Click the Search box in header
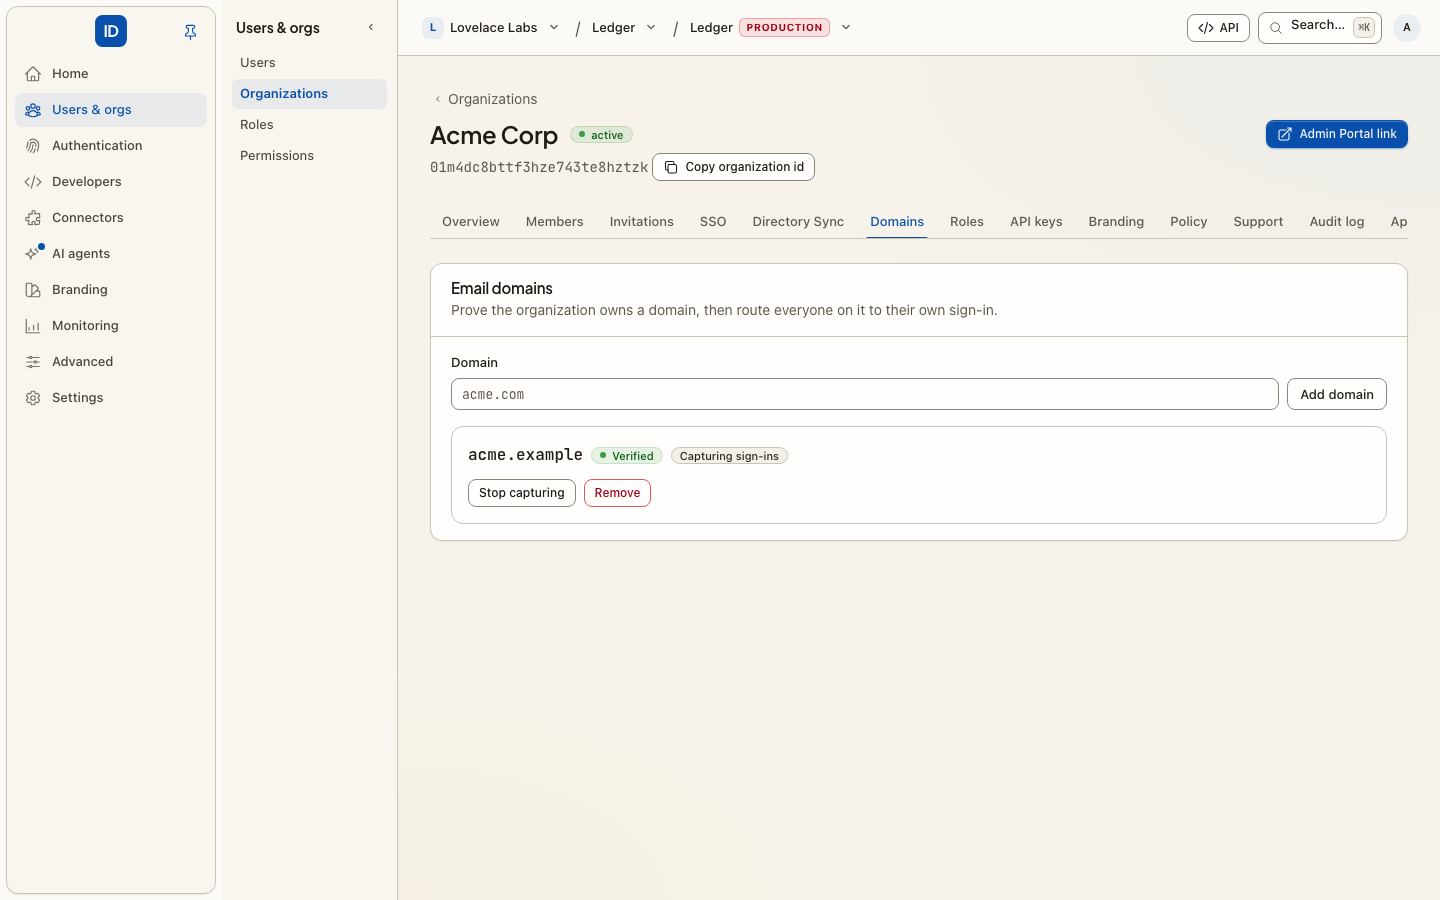 (x=1320, y=28)
